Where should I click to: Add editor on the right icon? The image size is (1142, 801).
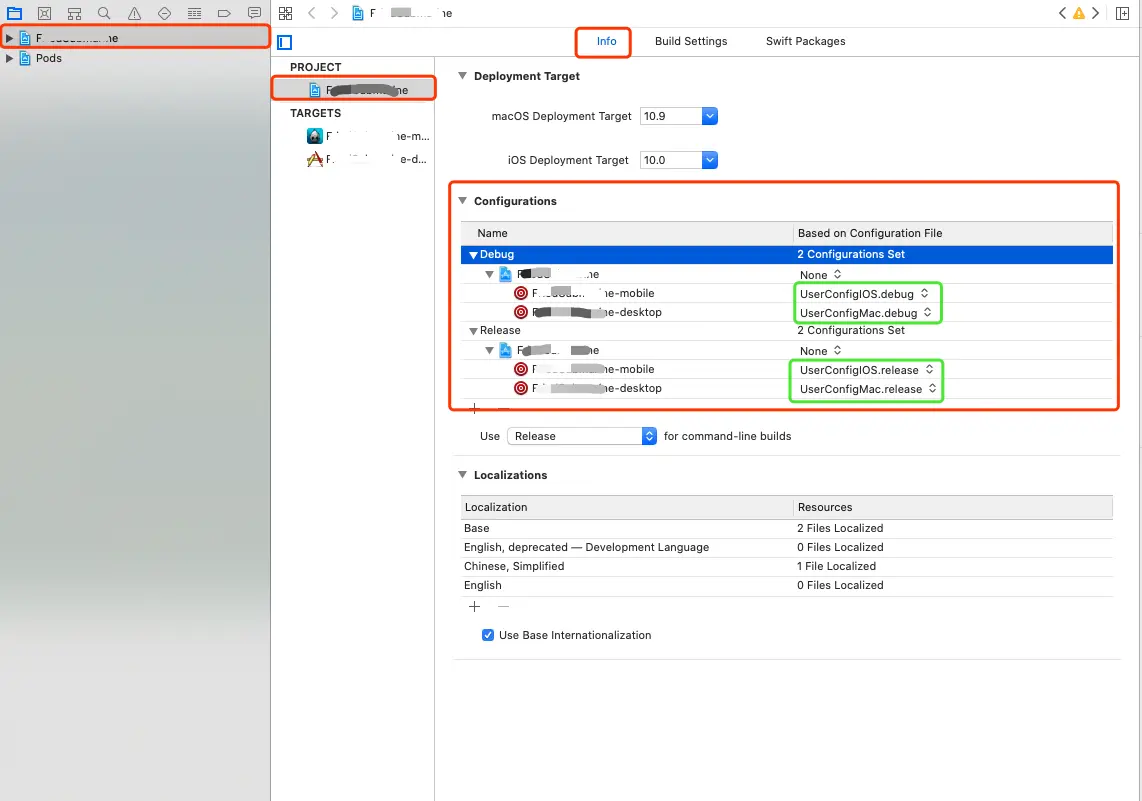1122,13
